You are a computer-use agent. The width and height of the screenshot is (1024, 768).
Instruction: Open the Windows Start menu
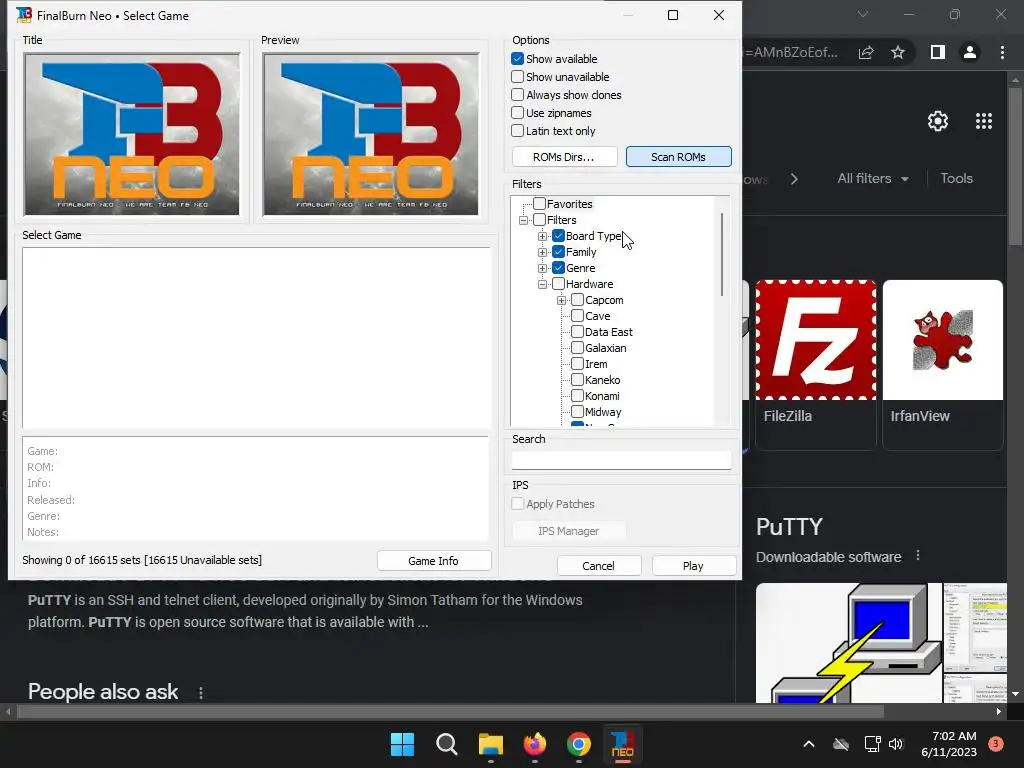click(x=402, y=744)
